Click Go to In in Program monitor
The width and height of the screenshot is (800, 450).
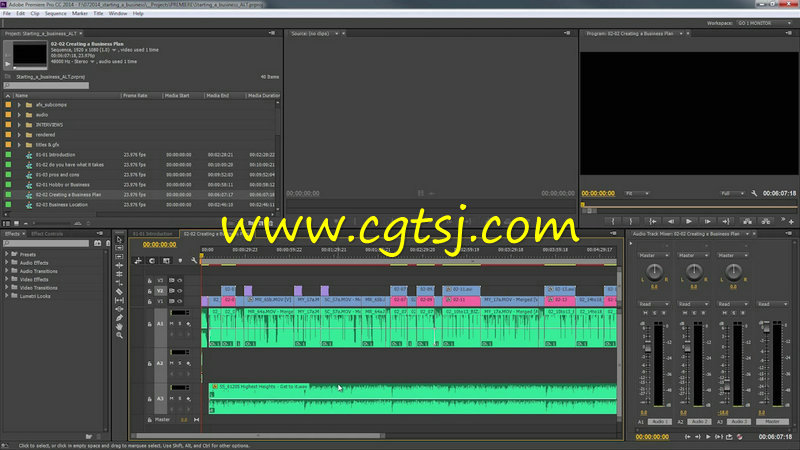pyautogui.click(x=652, y=221)
